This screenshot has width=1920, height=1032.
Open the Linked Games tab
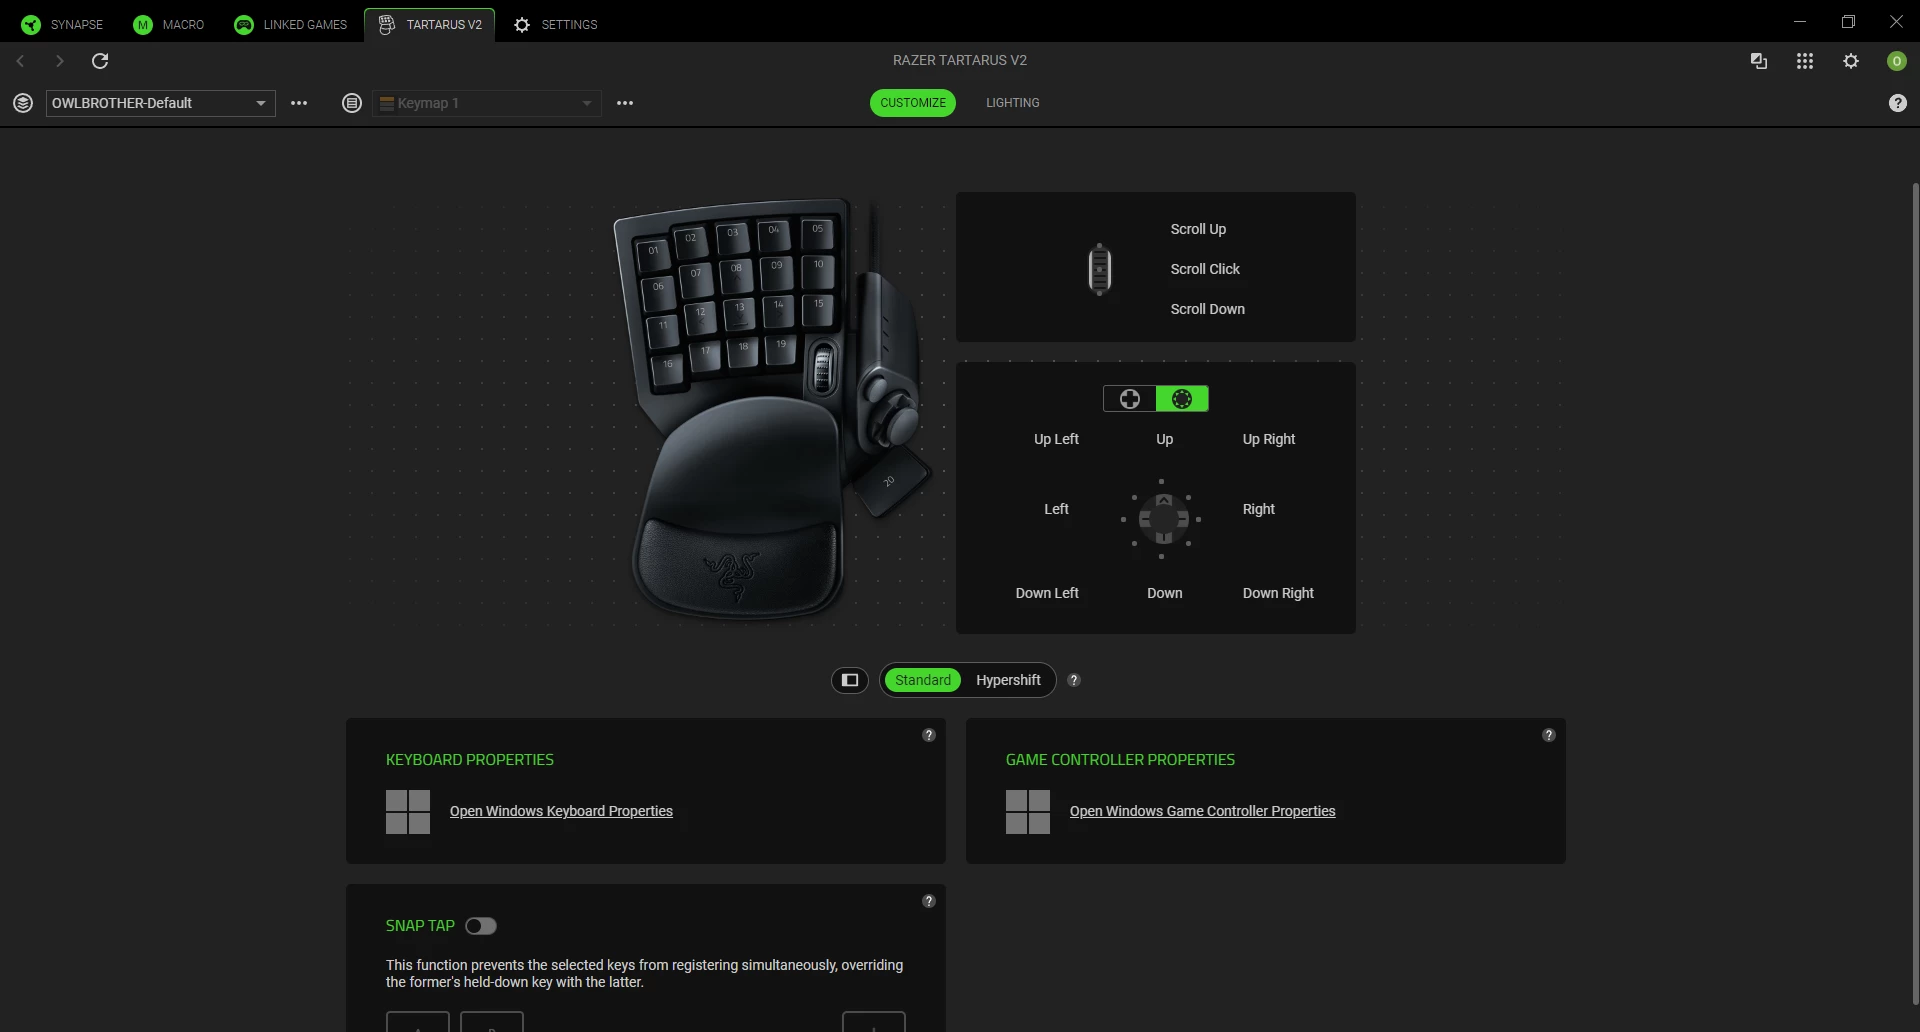[291, 24]
